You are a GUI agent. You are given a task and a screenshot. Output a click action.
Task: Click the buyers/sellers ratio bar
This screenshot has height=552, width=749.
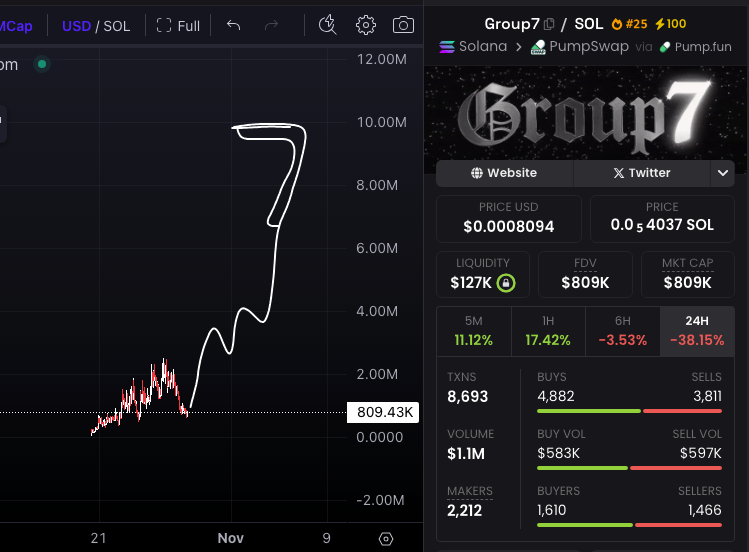pyautogui.click(x=629, y=525)
